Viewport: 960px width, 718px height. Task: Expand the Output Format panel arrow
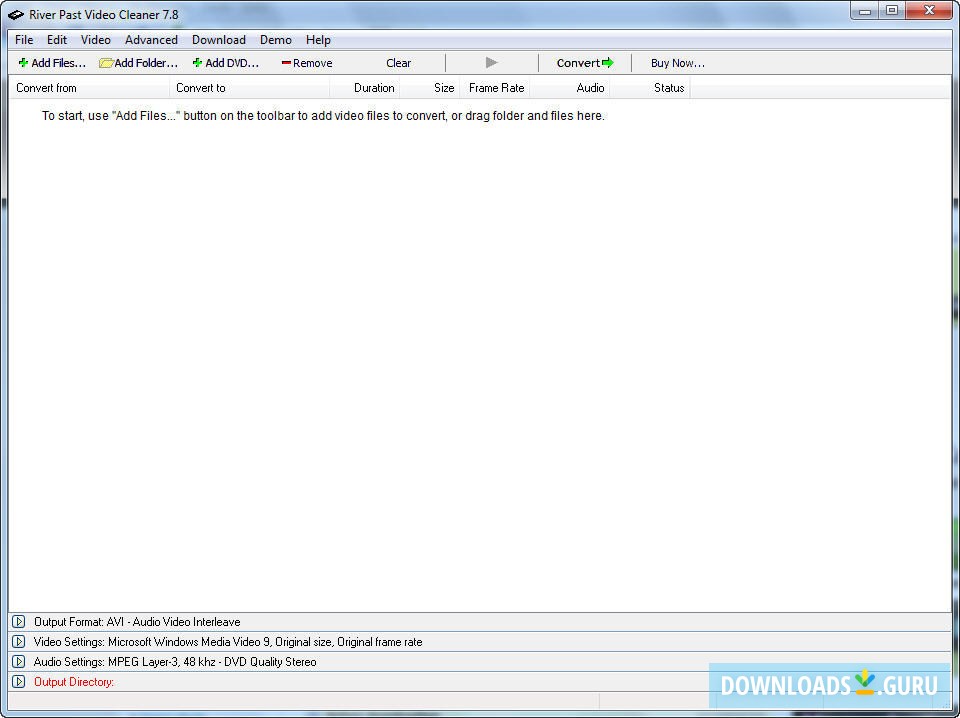(x=18, y=622)
